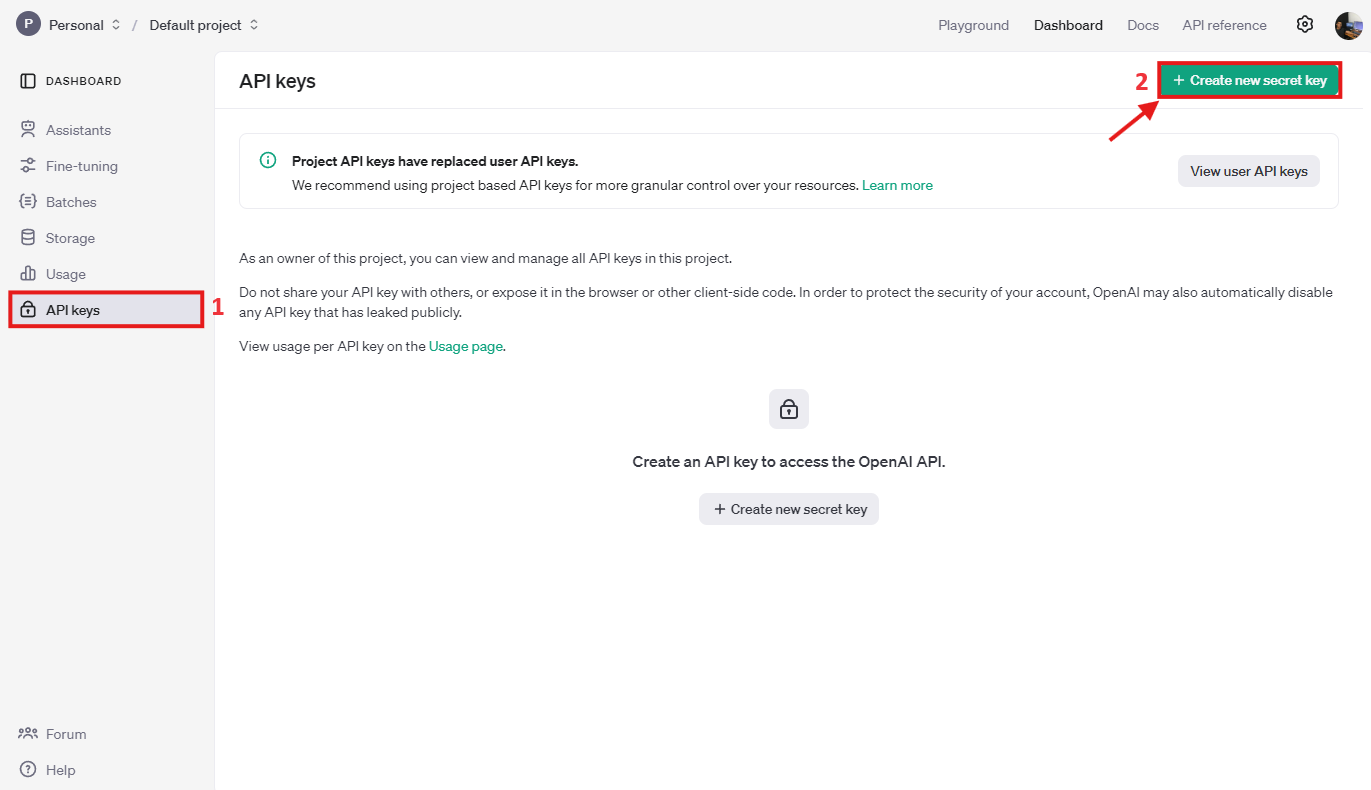The height and width of the screenshot is (790, 1371).
Task: Click the Help question mark icon
Action: 28,770
